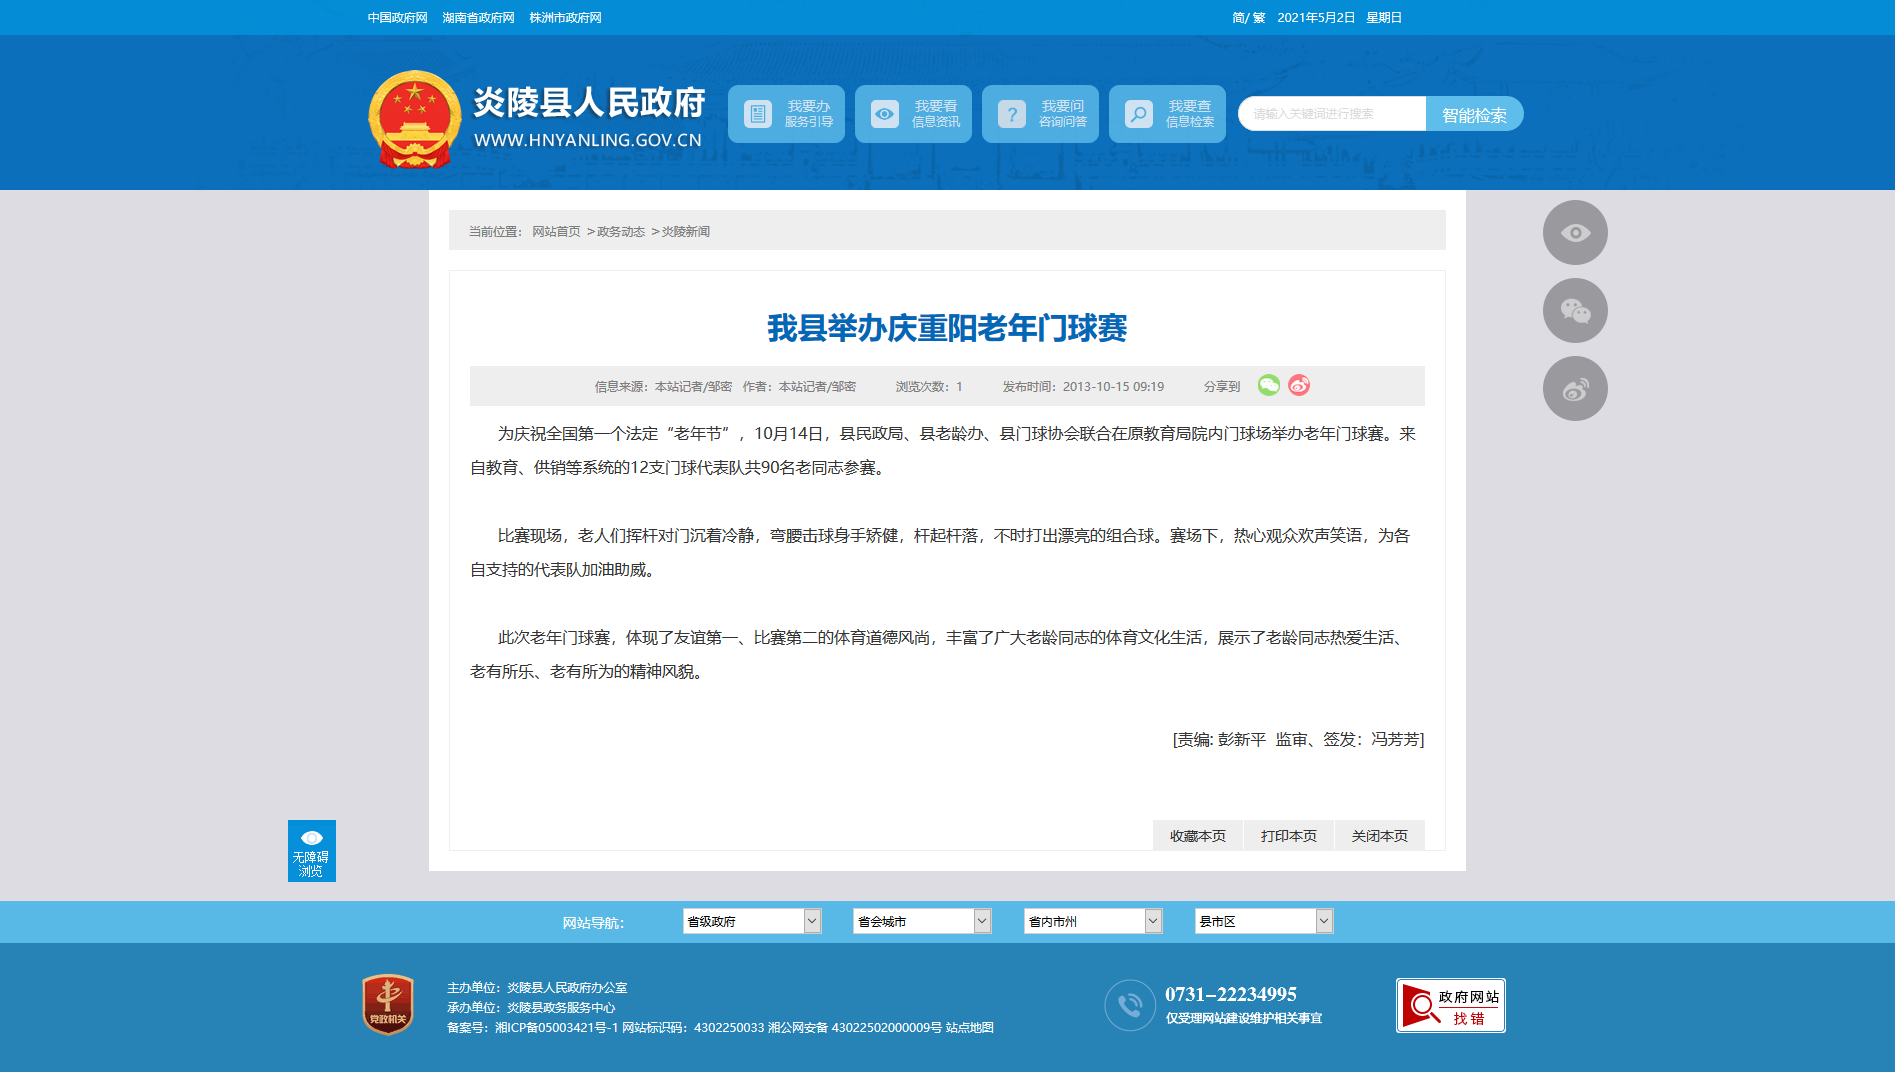
Task: Go to 政务动态 breadcrumb link
Action: [620, 232]
